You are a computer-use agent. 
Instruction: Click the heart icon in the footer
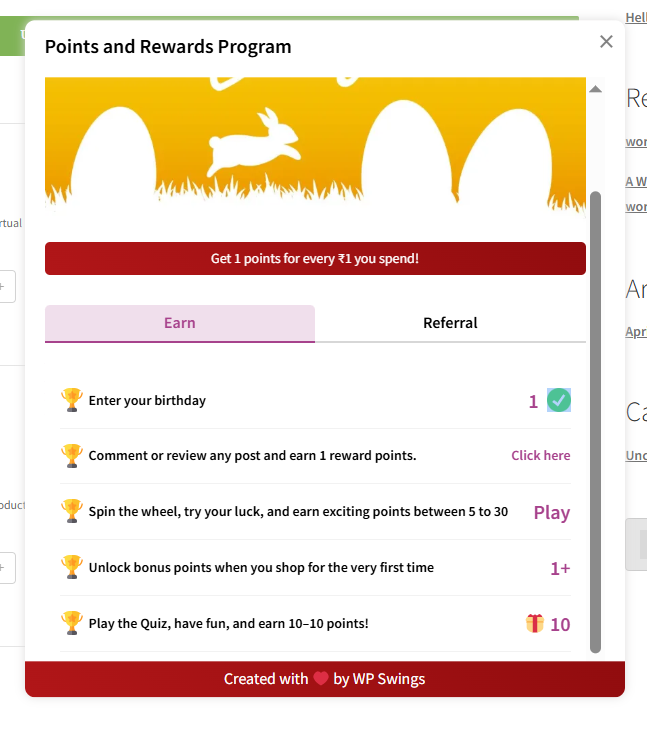(321, 679)
